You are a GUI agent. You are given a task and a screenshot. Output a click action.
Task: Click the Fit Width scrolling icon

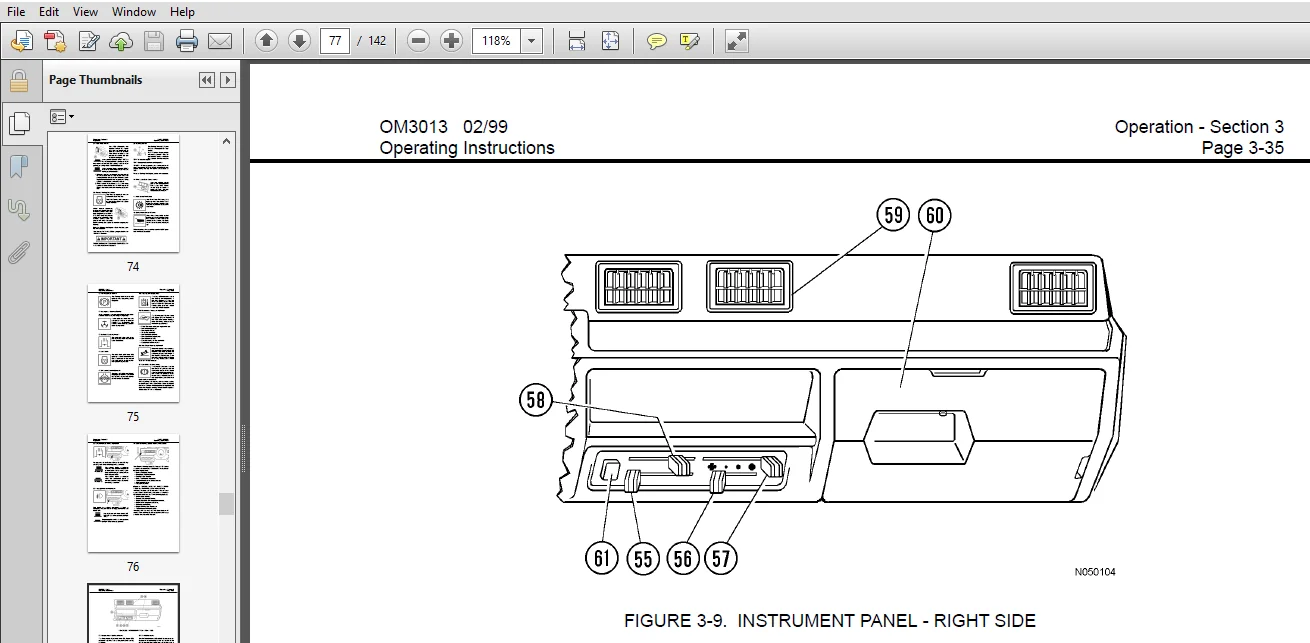pos(577,41)
